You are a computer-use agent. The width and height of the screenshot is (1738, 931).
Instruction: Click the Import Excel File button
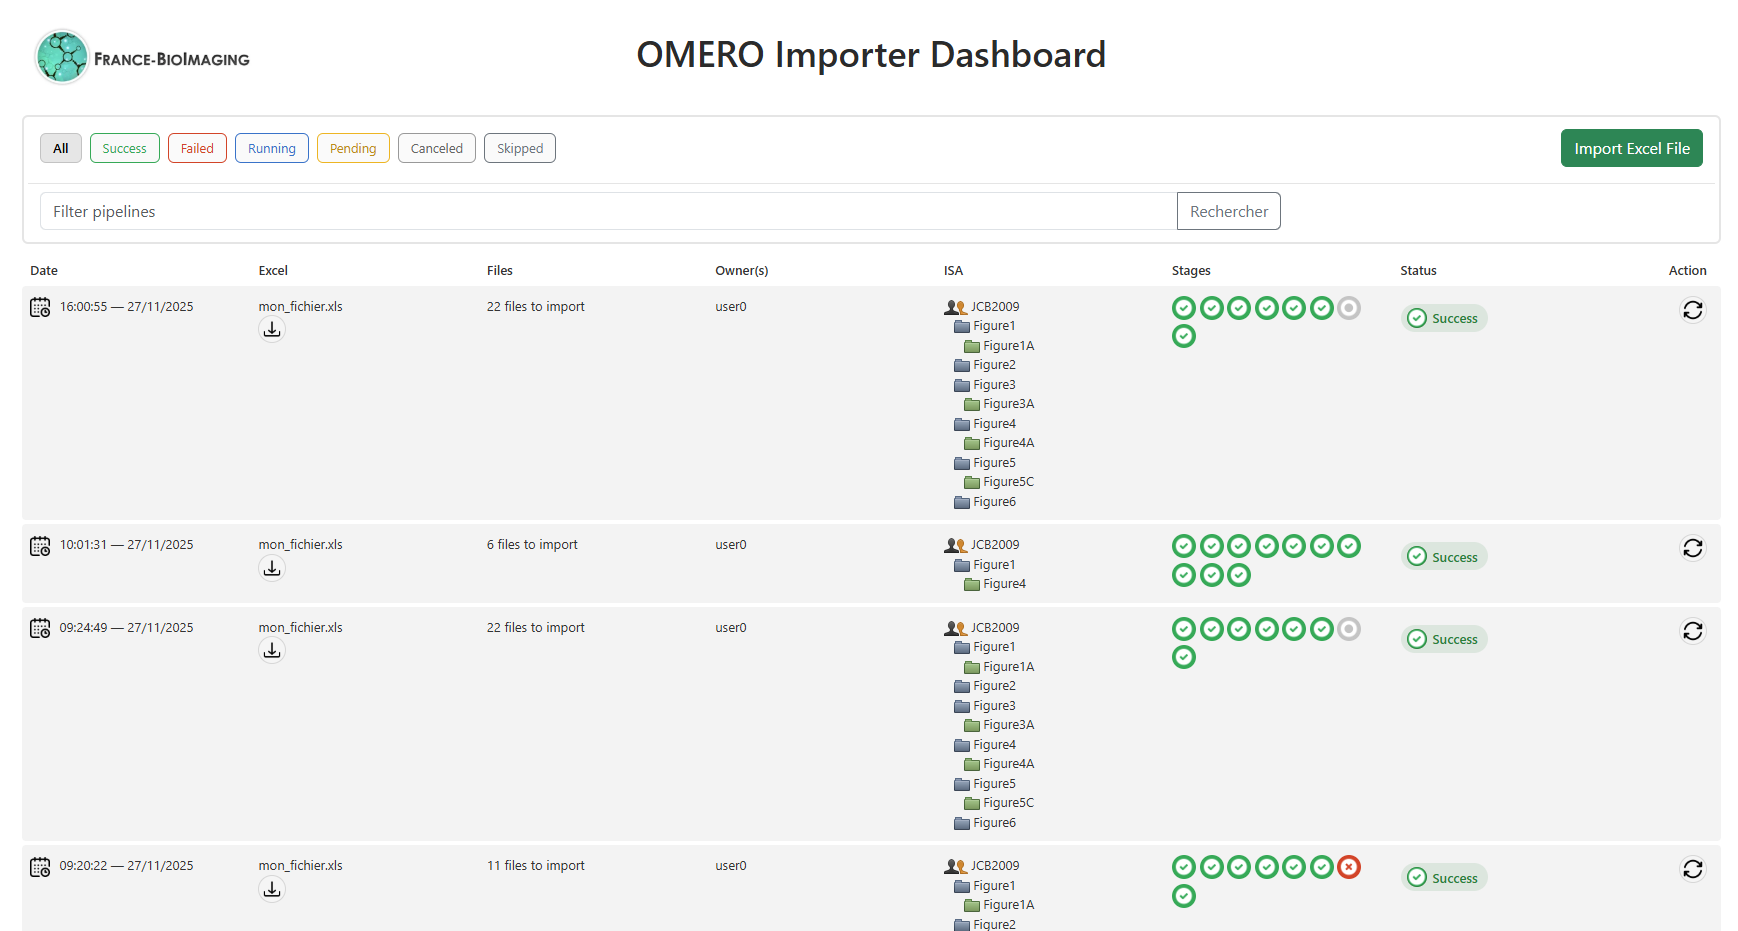pyautogui.click(x=1631, y=148)
